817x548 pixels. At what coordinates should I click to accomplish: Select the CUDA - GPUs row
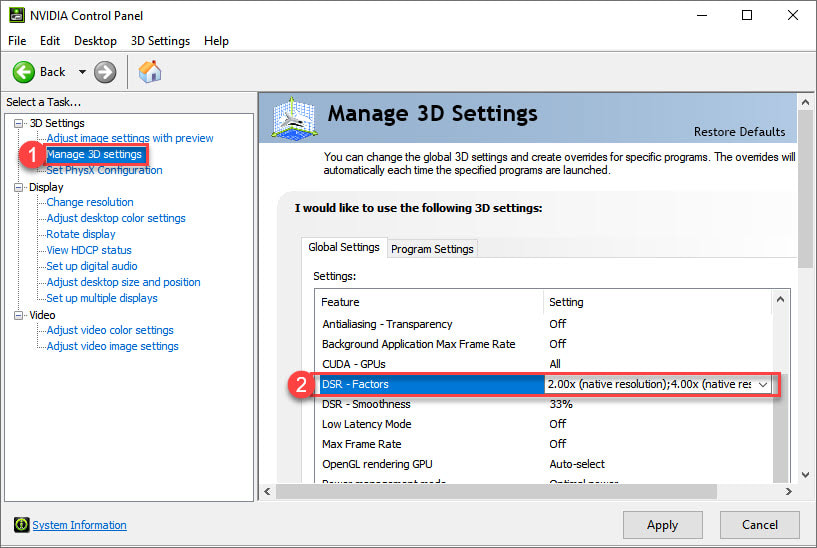pos(543,364)
